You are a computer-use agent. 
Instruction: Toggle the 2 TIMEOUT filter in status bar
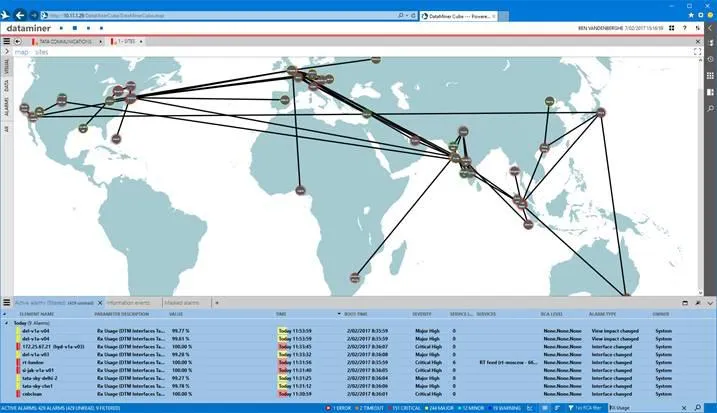coord(369,408)
